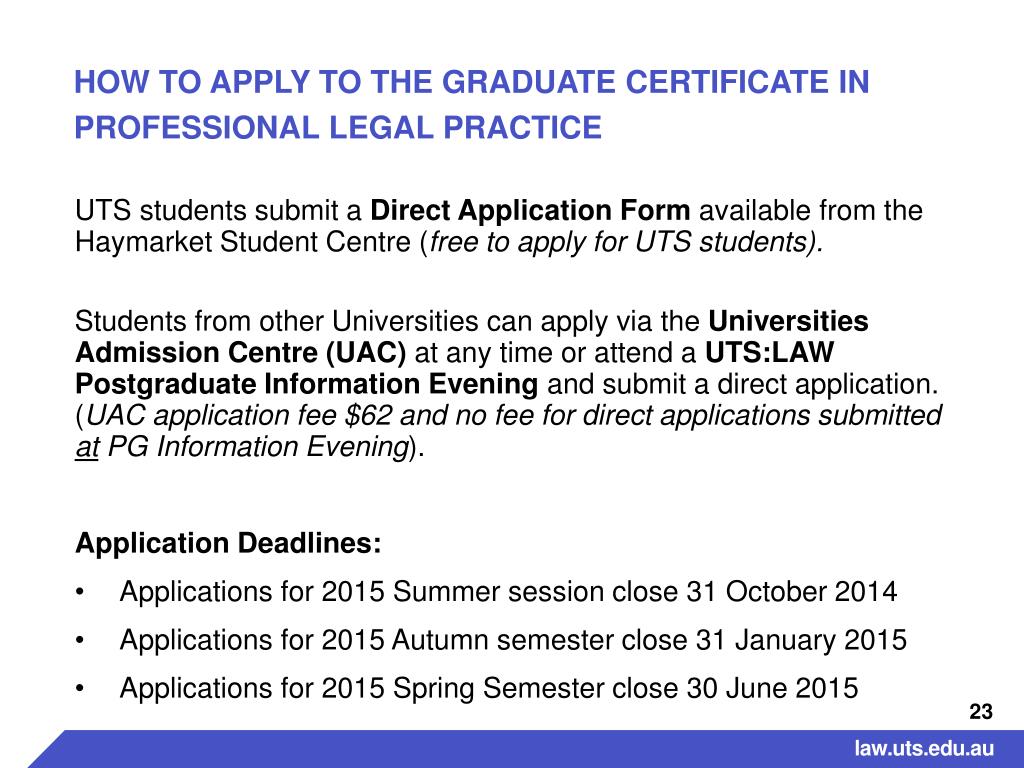Click the '30 June 2015' date

[x=772, y=689]
